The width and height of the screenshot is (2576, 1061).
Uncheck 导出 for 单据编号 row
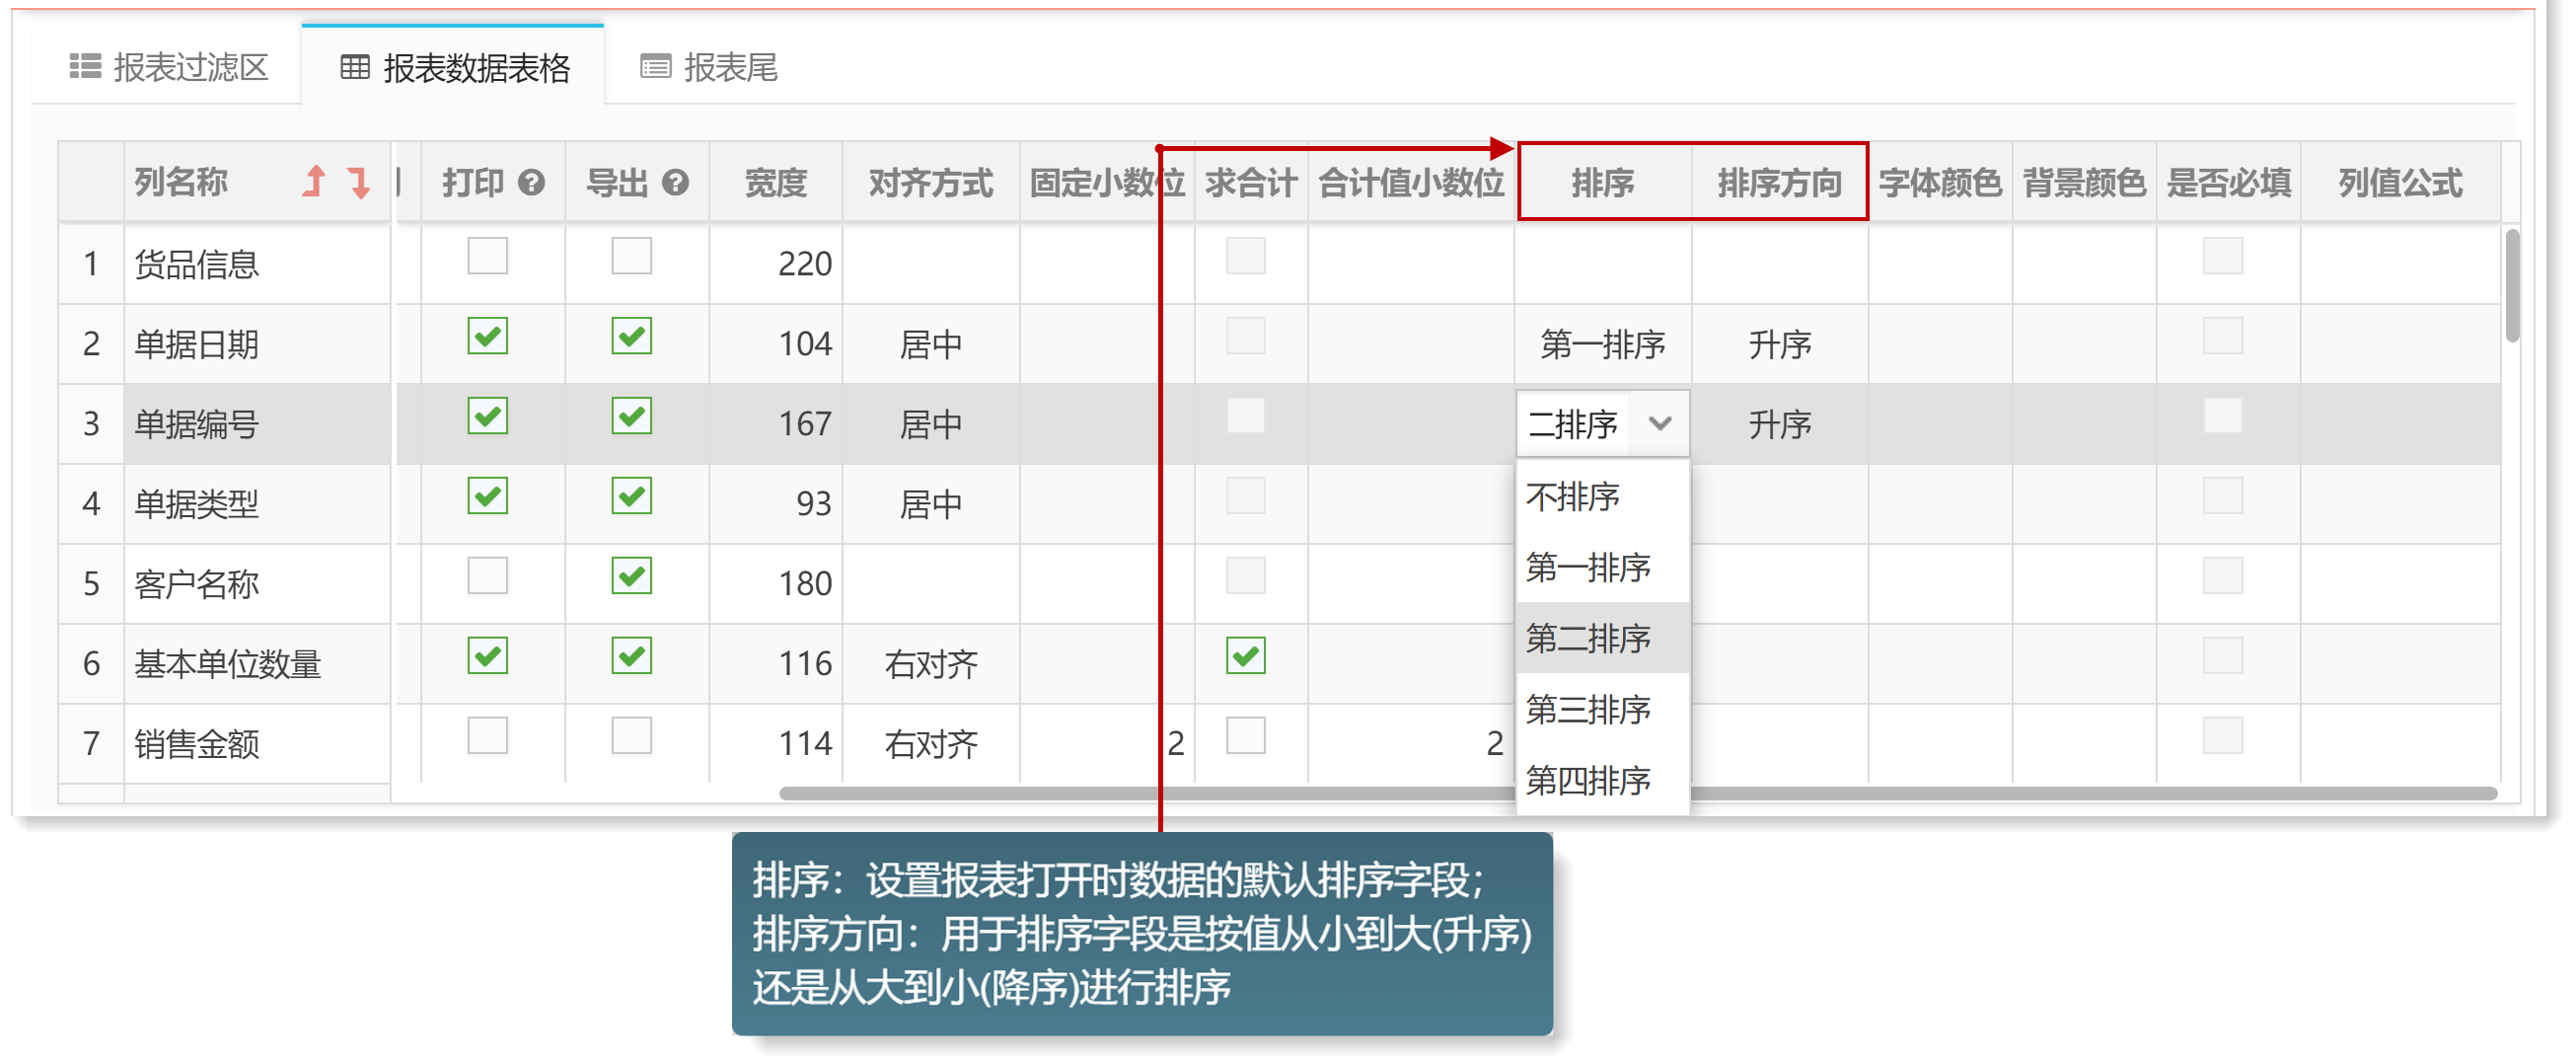coord(632,416)
